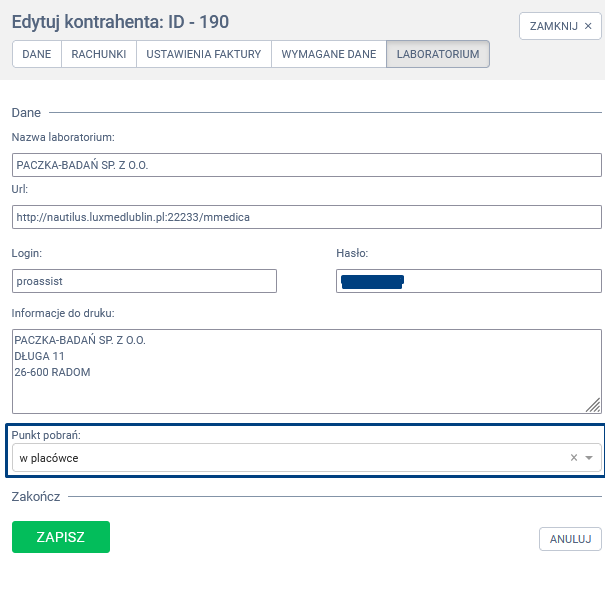Clear the Punkt pobrań selection with the × icon
The image size is (605, 597).
point(574,458)
